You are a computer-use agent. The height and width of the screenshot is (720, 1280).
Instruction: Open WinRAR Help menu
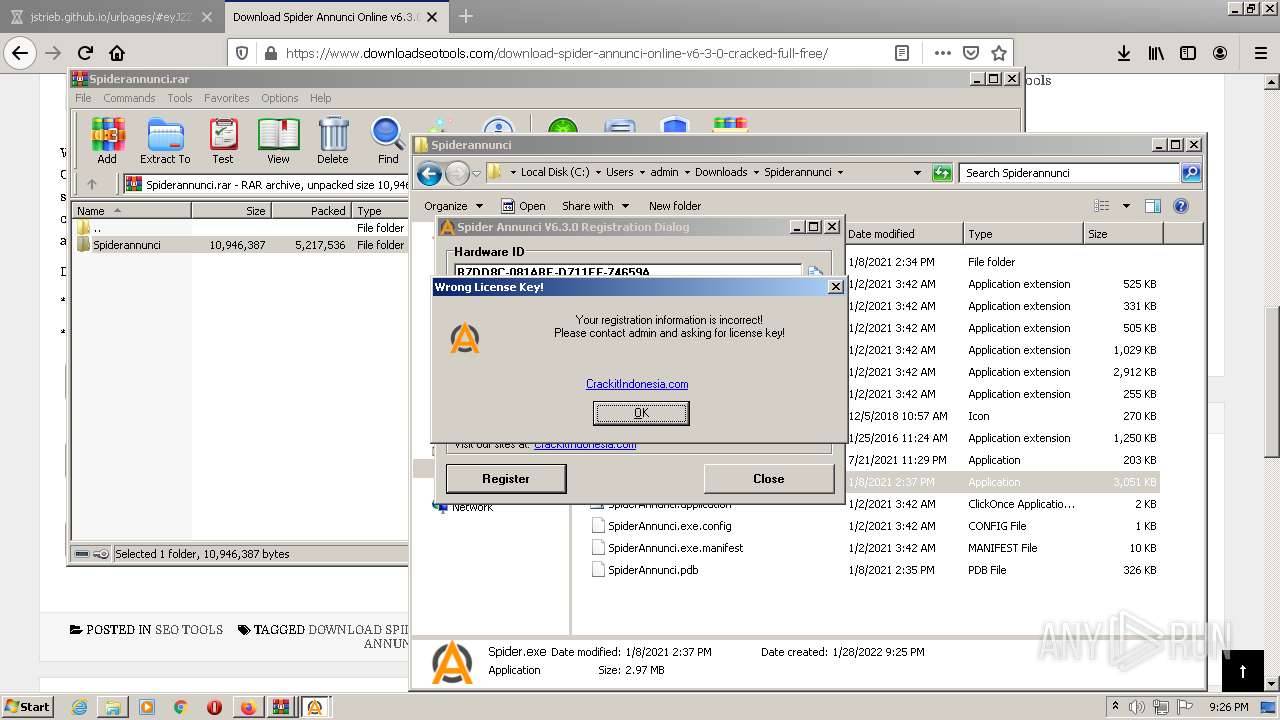click(x=320, y=98)
